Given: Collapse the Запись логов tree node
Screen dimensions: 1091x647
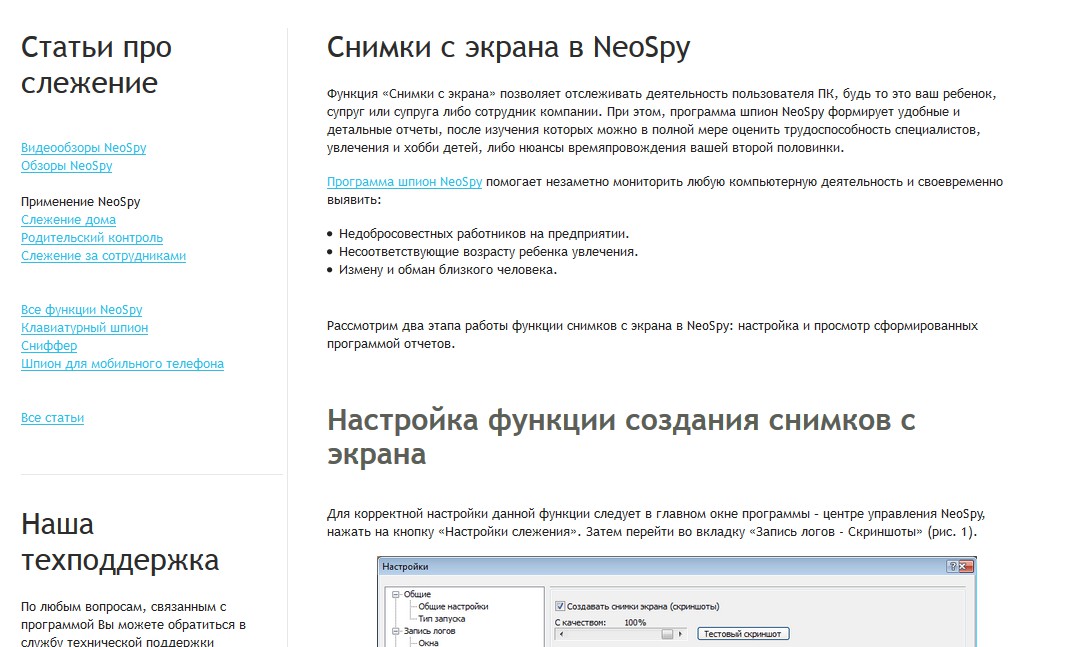Looking at the screenshot, I should pyautogui.click(x=396, y=631).
